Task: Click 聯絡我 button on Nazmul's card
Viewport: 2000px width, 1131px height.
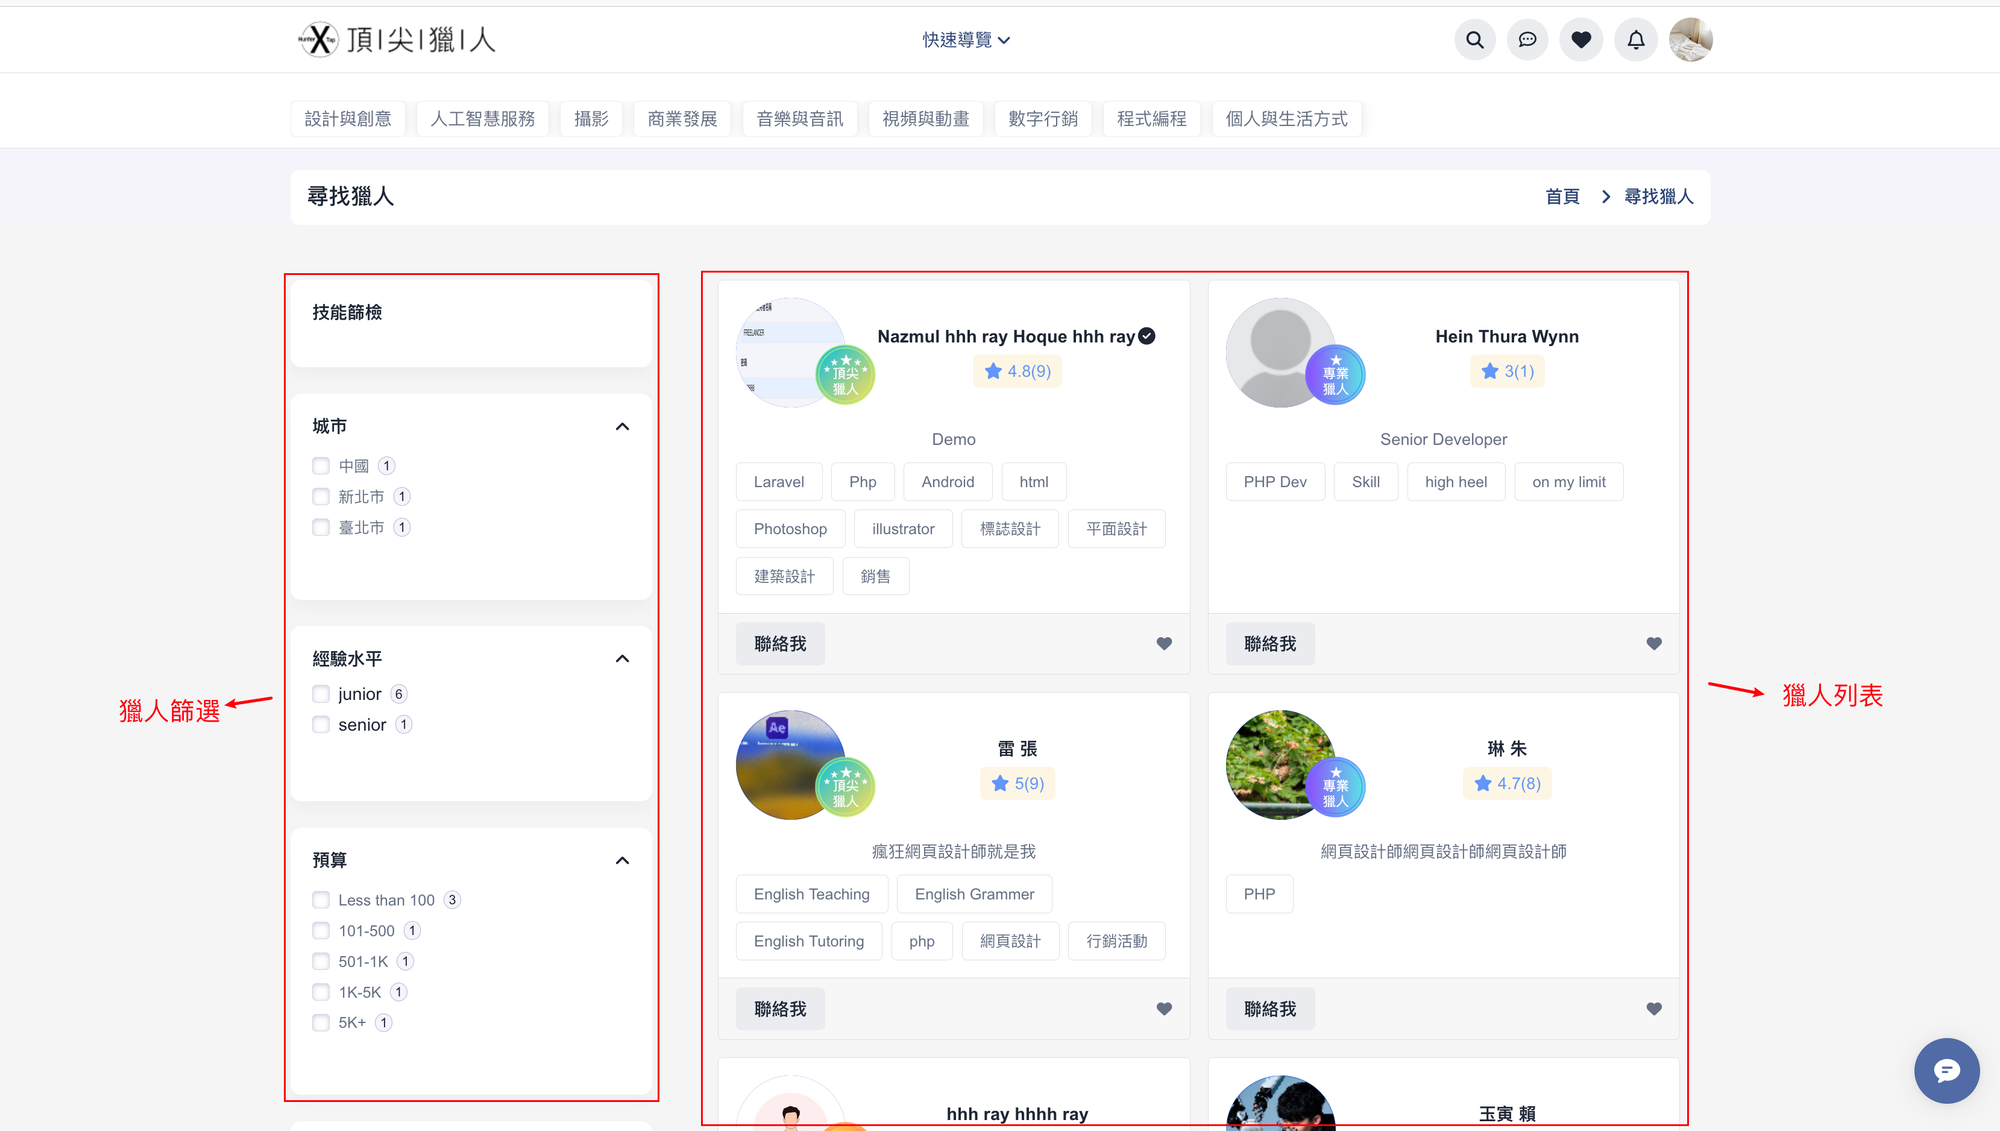Action: [x=780, y=644]
